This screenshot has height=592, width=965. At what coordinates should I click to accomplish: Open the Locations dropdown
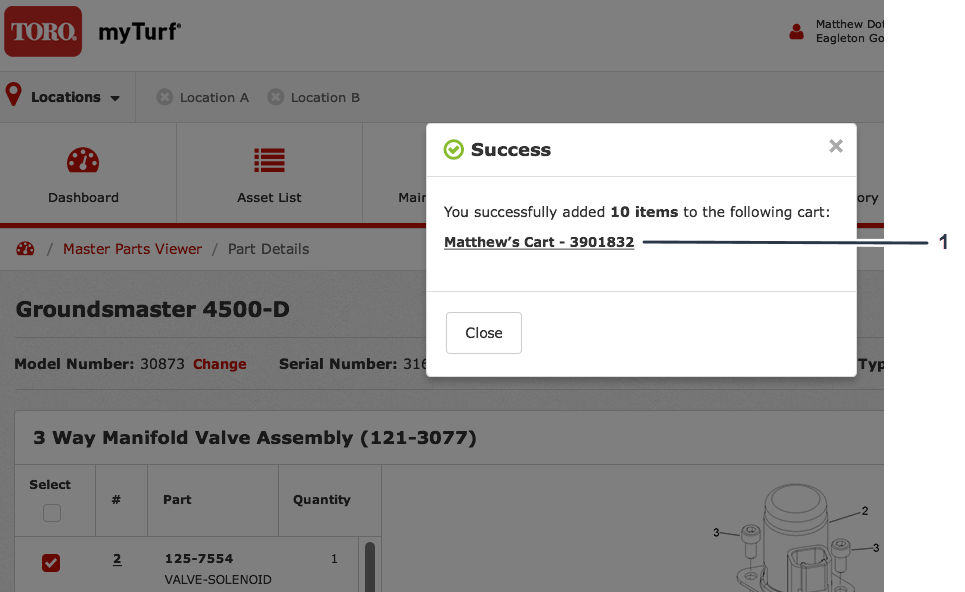[66, 97]
